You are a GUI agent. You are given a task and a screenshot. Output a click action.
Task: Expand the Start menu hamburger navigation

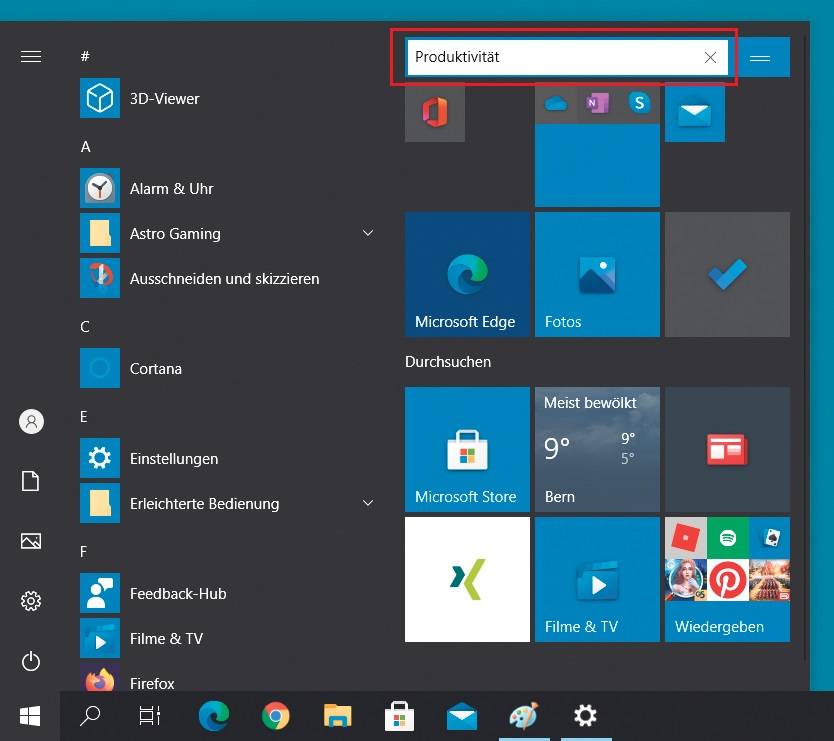pos(31,56)
